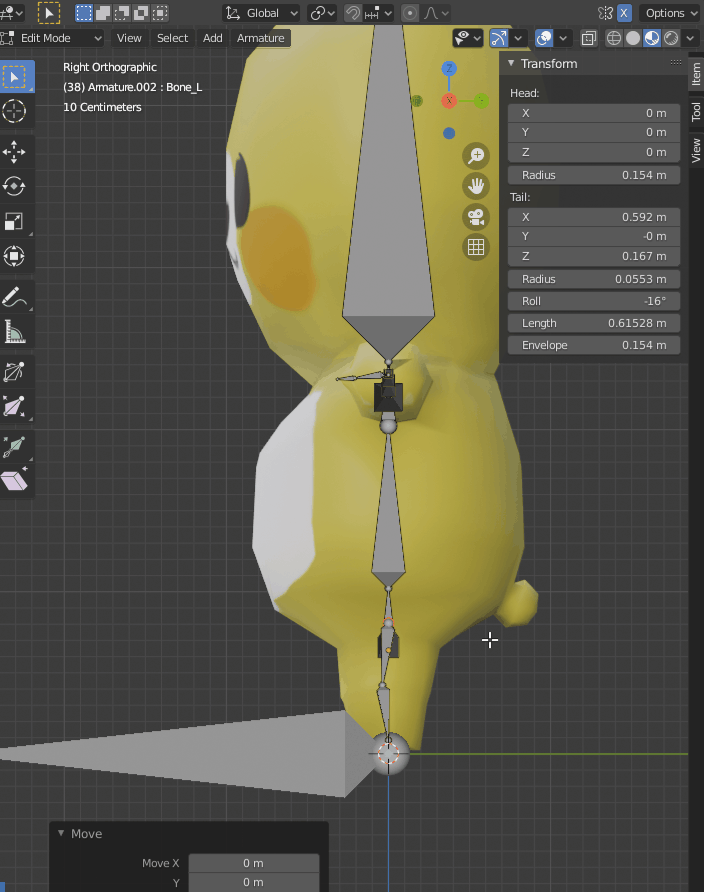Pick the combined Transform tool
The width and height of the screenshot is (704, 892).
click(x=14, y=256)
